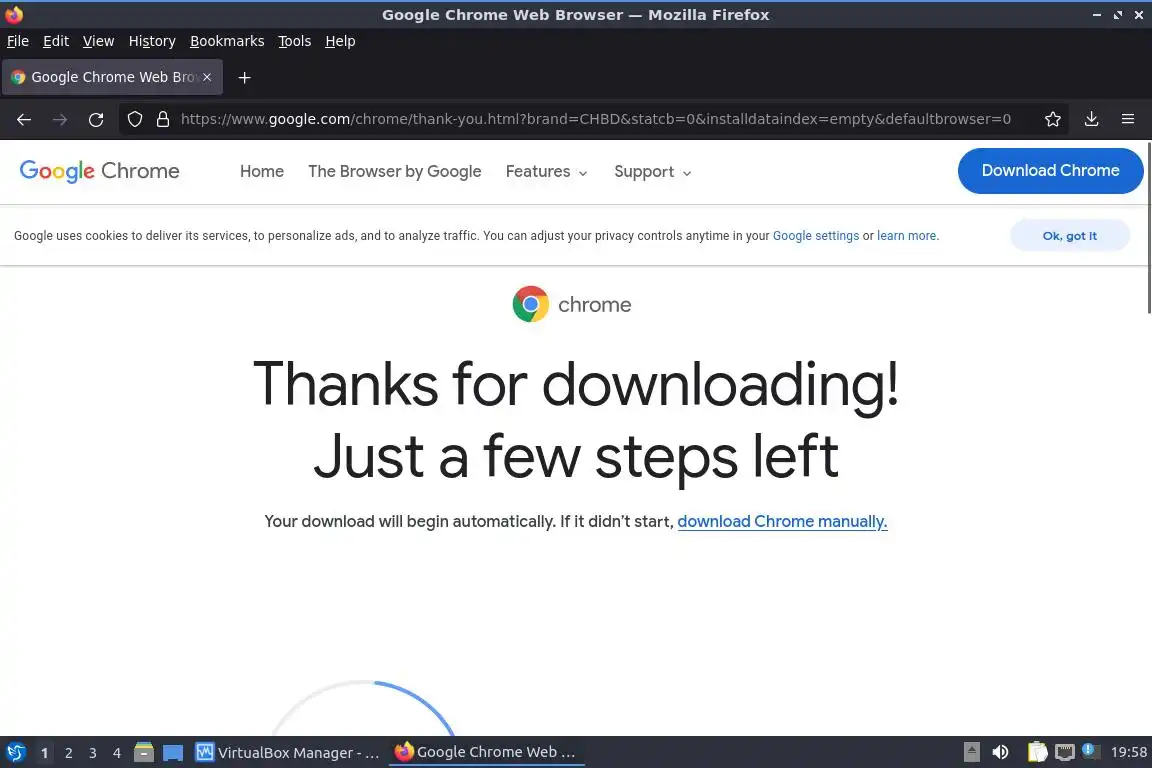Open the Edit menu
Screen dimensions: 1152x768
[56, 41]
